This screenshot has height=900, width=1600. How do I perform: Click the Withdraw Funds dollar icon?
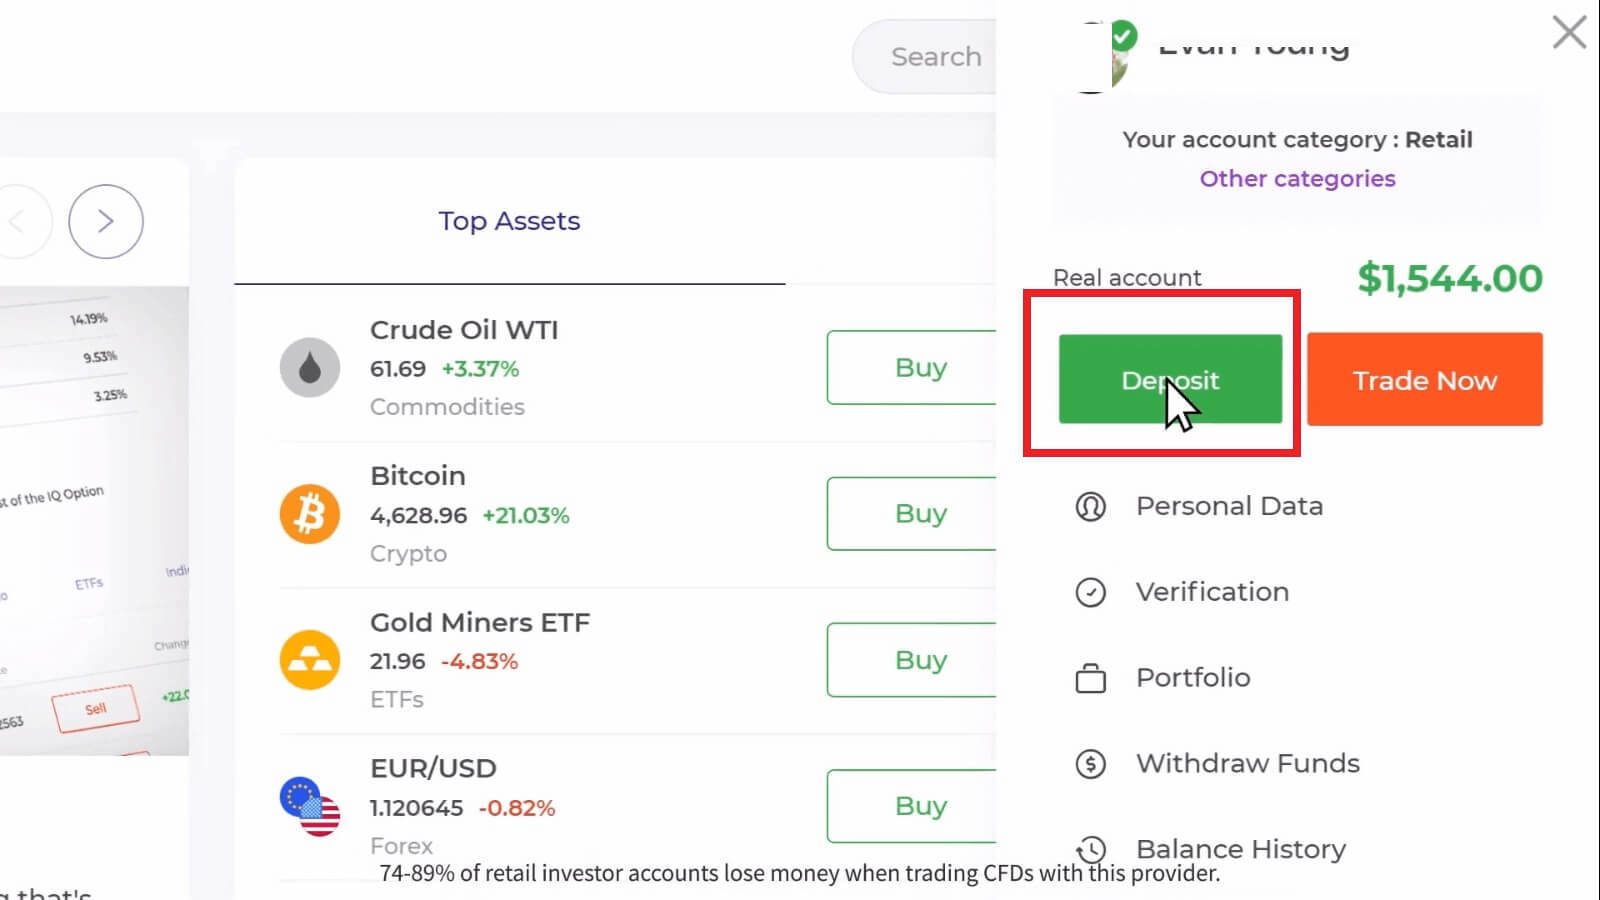1092,763
